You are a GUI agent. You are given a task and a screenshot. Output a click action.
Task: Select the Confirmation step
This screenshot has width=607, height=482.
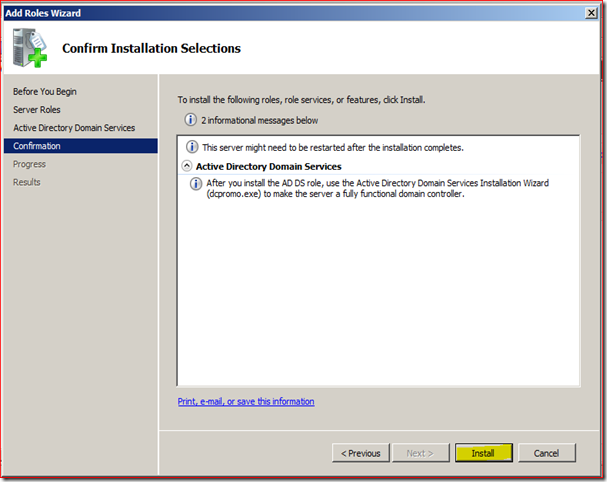(x=81, y=146)
